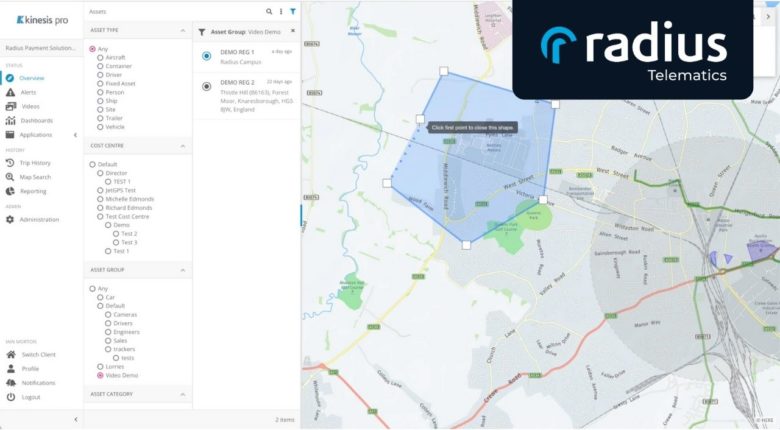Click the Reporting pie chart icon

(x=10, y=191)
